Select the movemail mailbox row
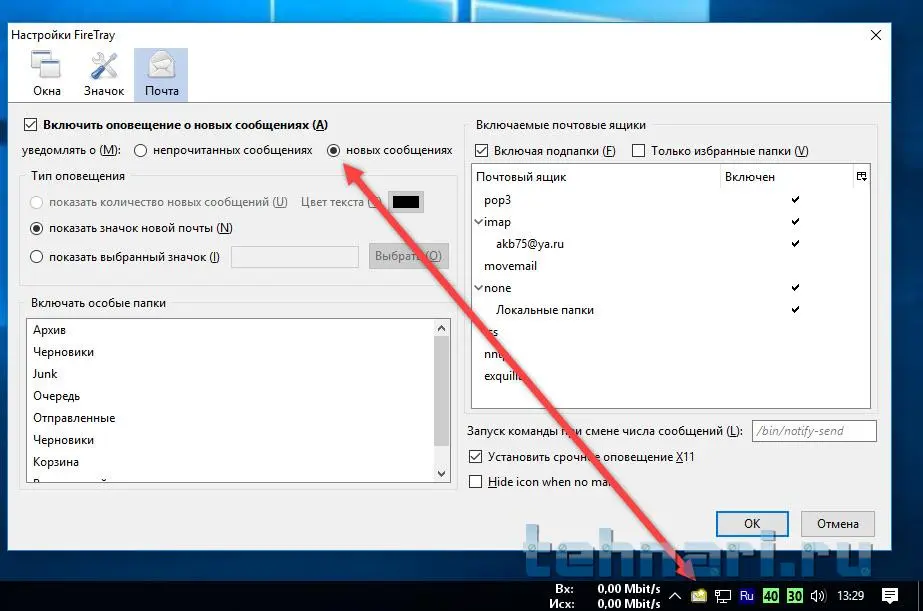The image size is (923, 611). (670, 266)
